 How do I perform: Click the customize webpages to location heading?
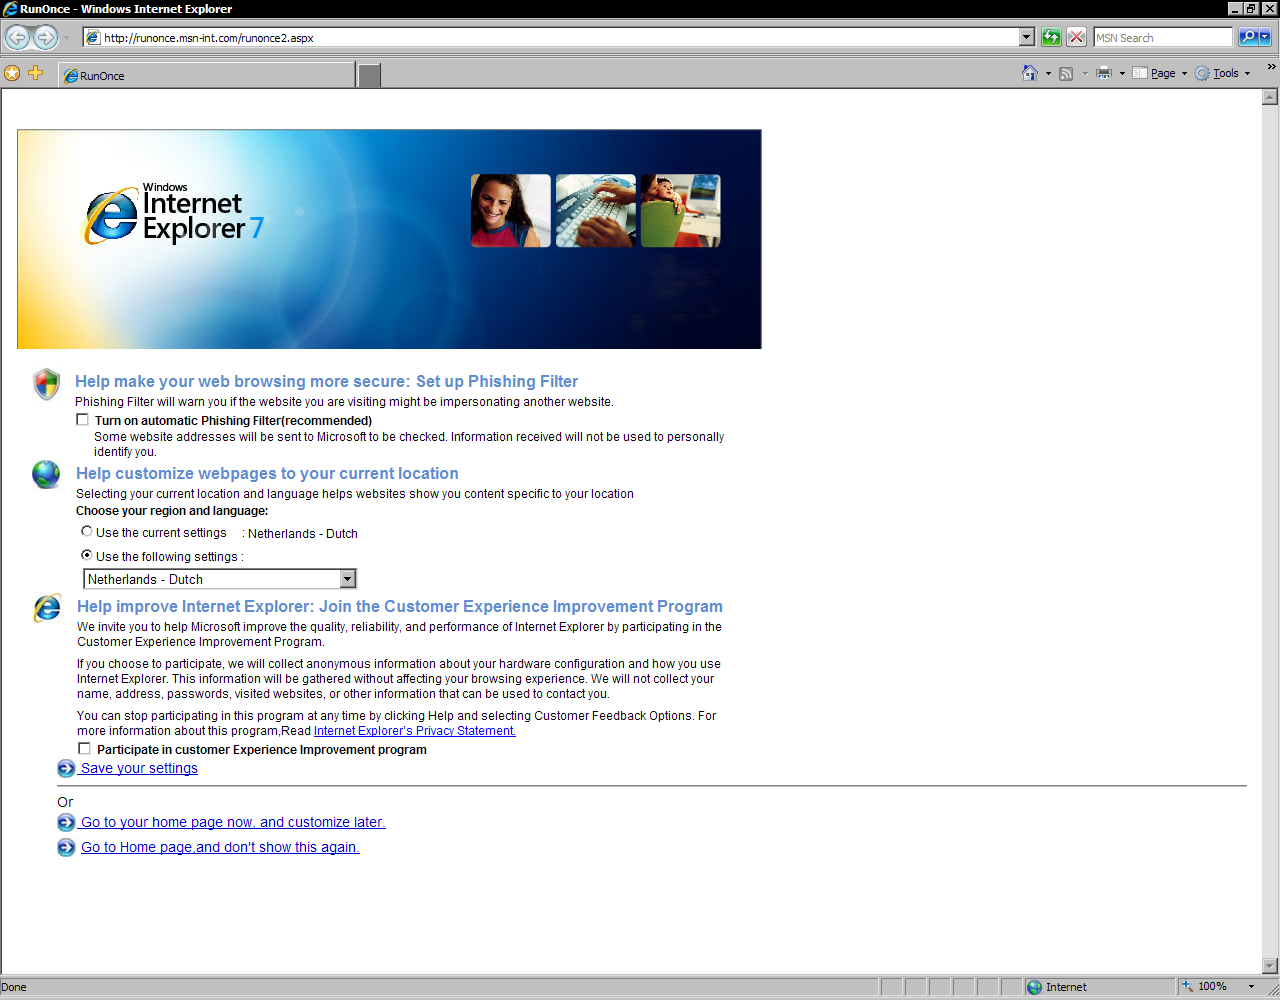tap(267, 473)
